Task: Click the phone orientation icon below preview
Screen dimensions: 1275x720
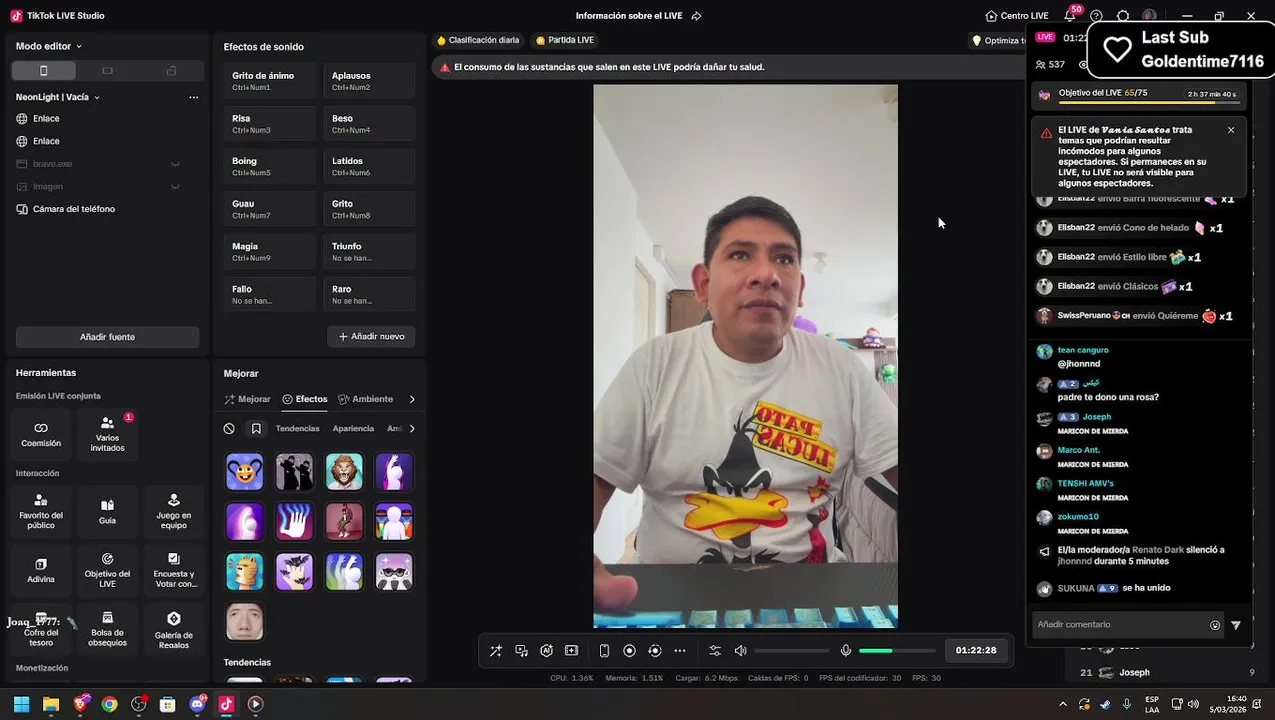Action: click(x=604, y=650)
